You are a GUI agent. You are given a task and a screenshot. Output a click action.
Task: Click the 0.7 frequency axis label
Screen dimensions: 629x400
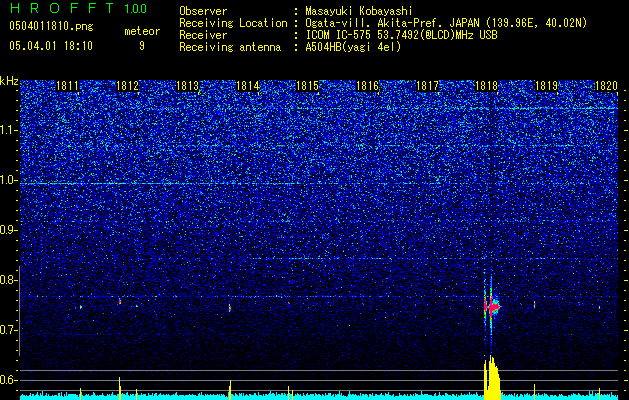8,330
